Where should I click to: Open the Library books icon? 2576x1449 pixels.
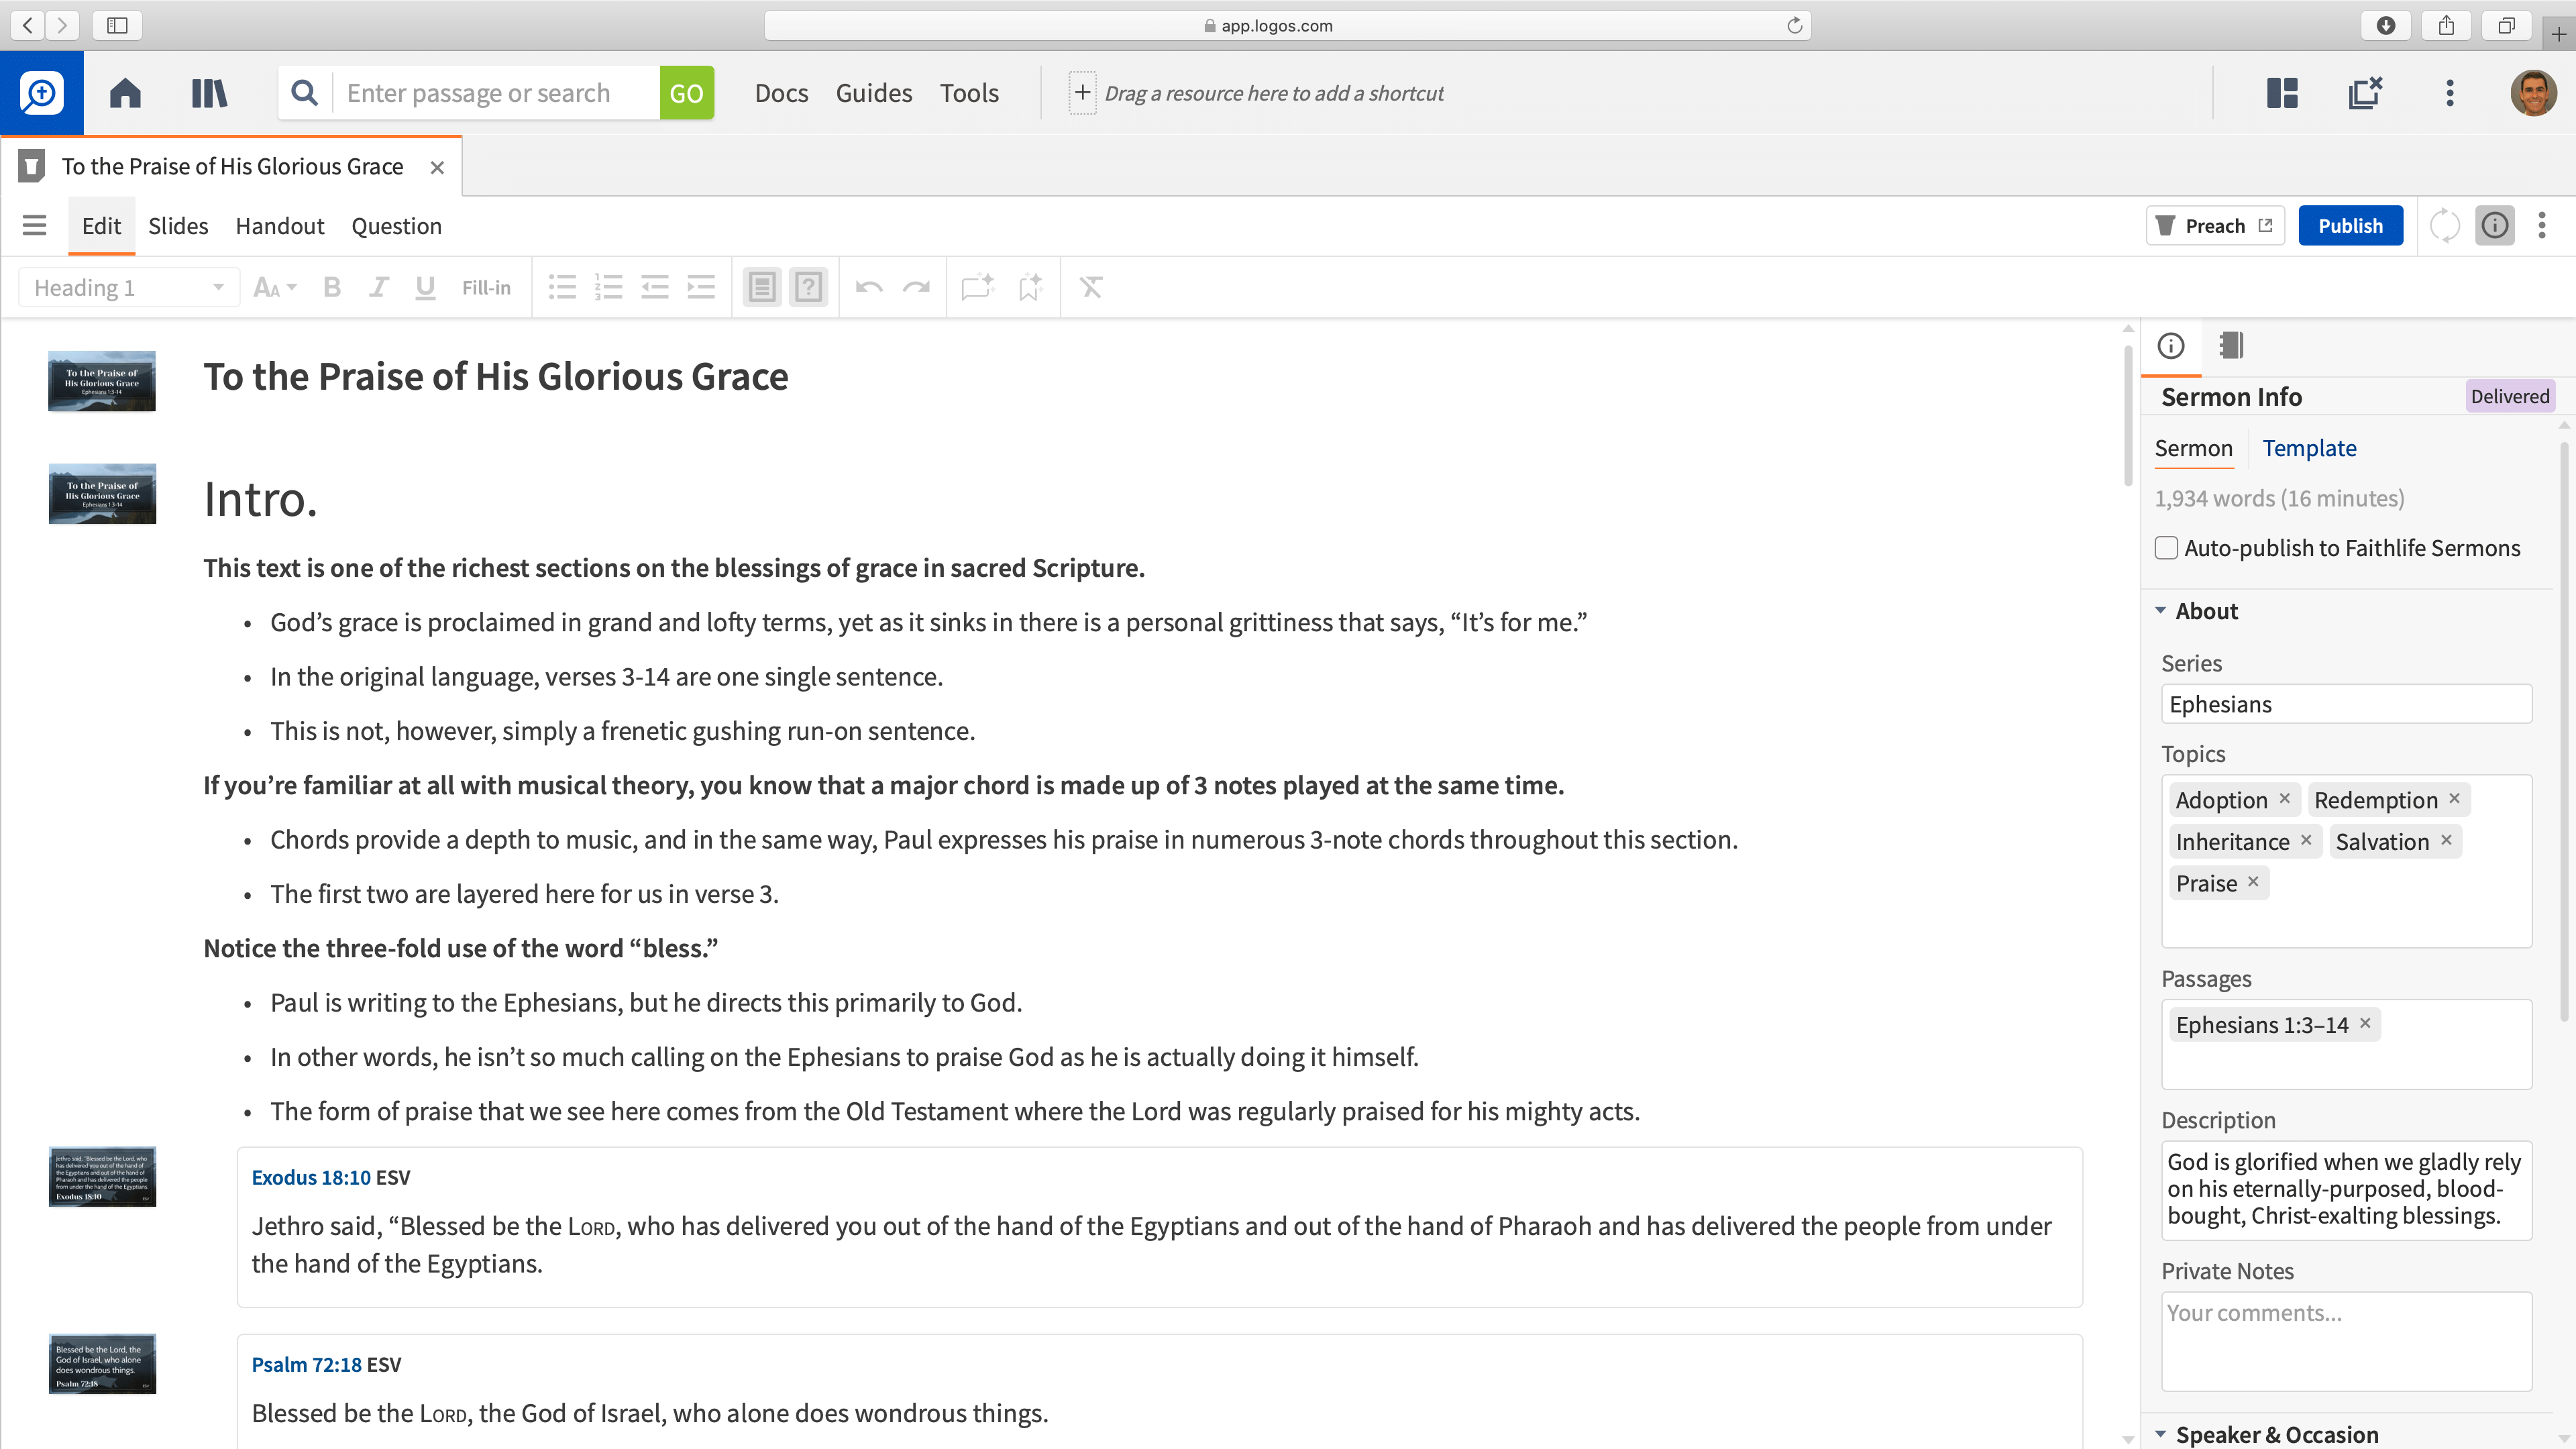click(209, 93)
